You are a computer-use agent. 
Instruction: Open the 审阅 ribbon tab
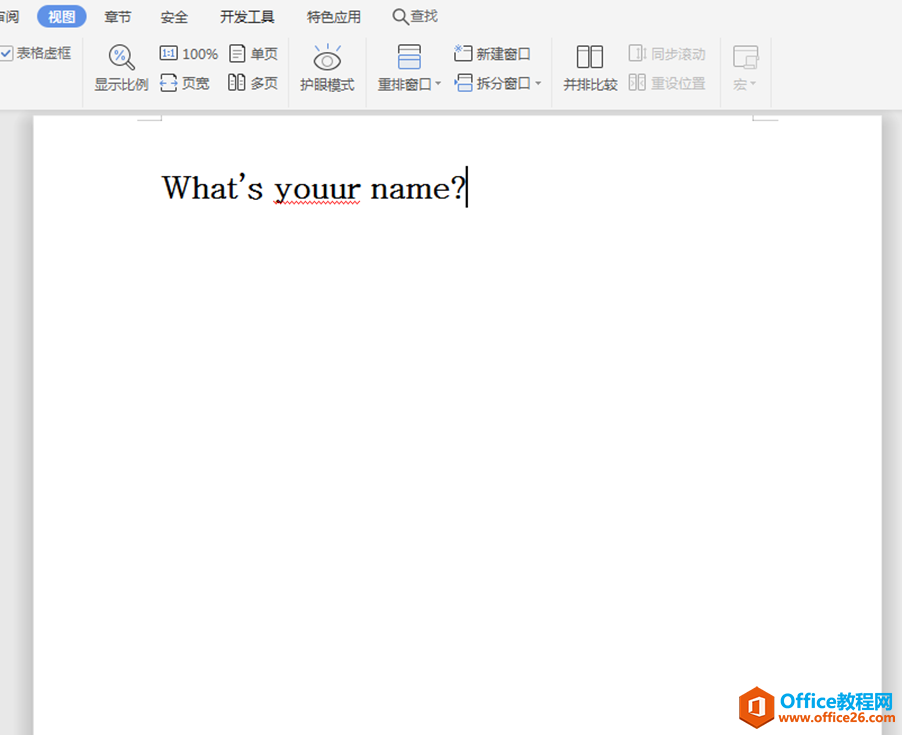point(9,17)
